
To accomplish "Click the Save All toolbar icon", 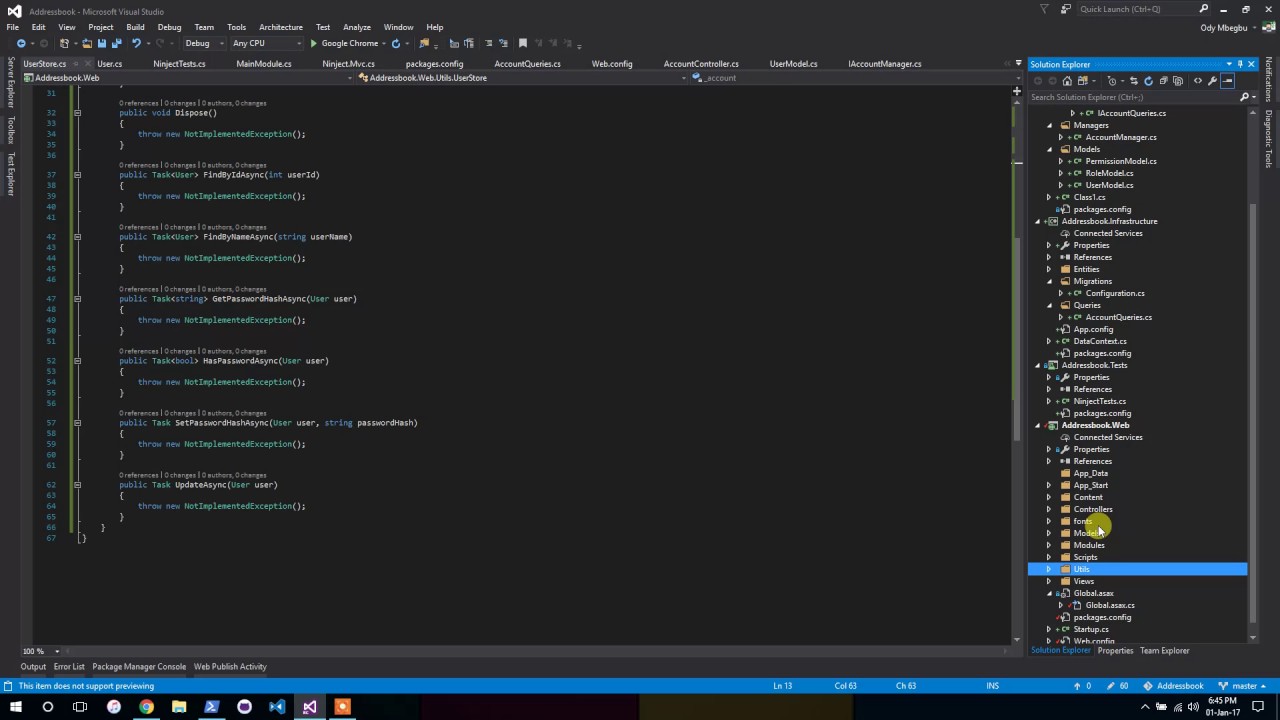I will (x=117, y=43).
